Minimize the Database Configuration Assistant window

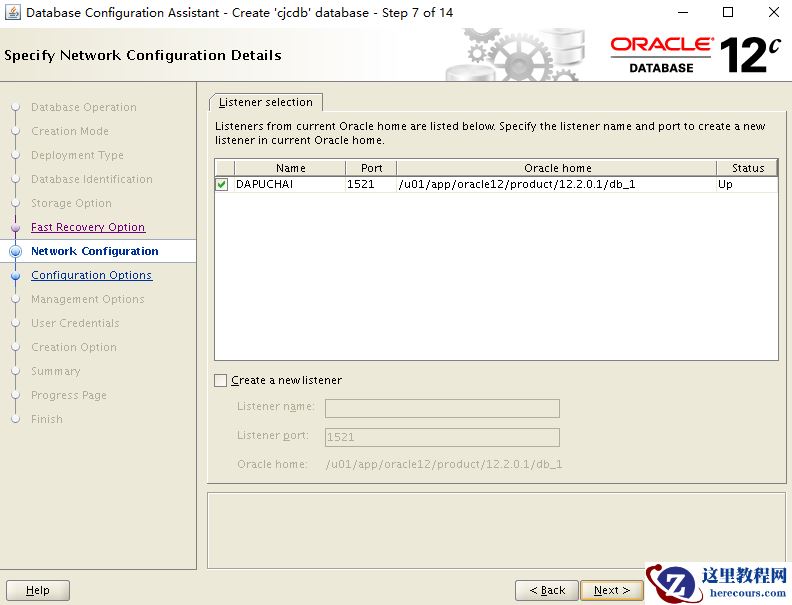tap(683, 12)
